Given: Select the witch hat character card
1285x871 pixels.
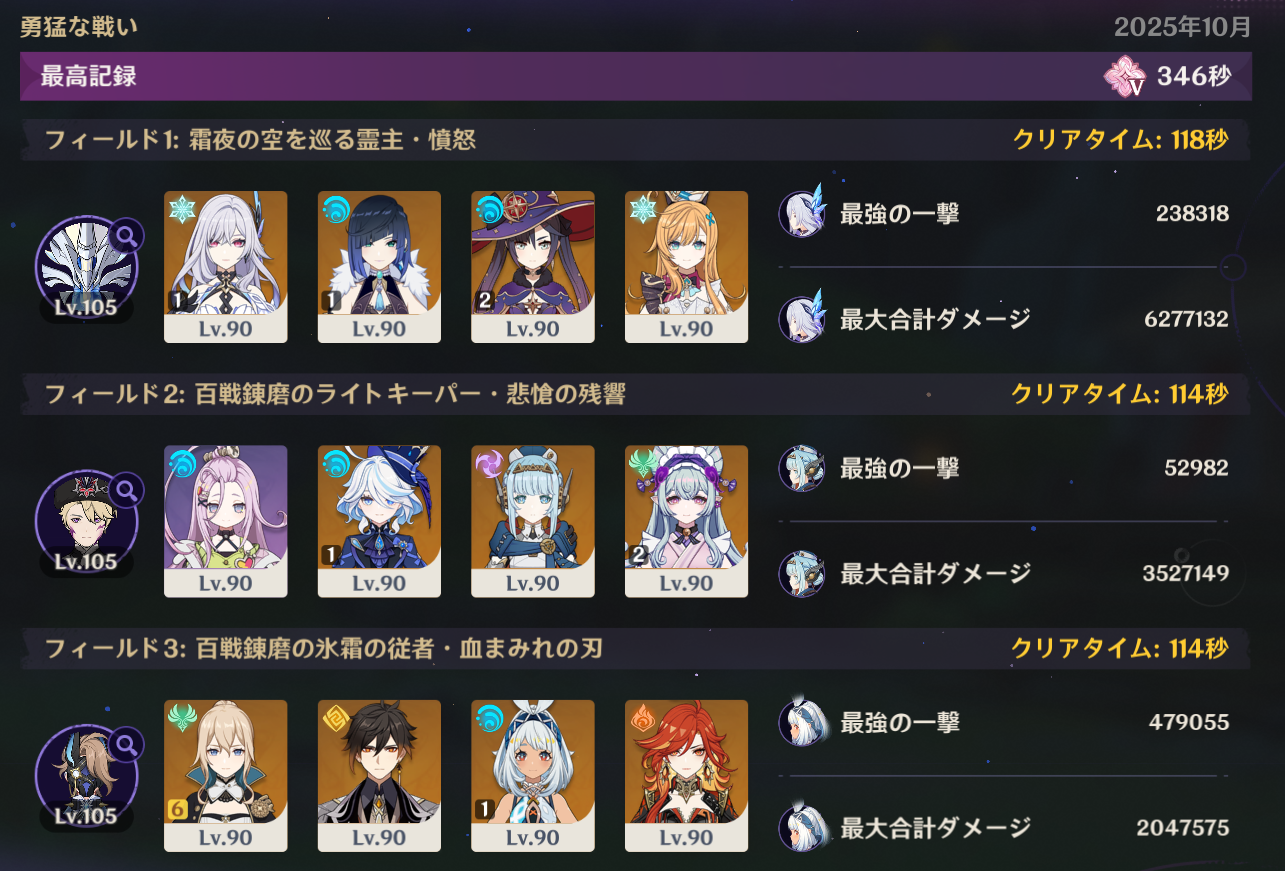Looking at the screenshot, I should tap(533, 267).
